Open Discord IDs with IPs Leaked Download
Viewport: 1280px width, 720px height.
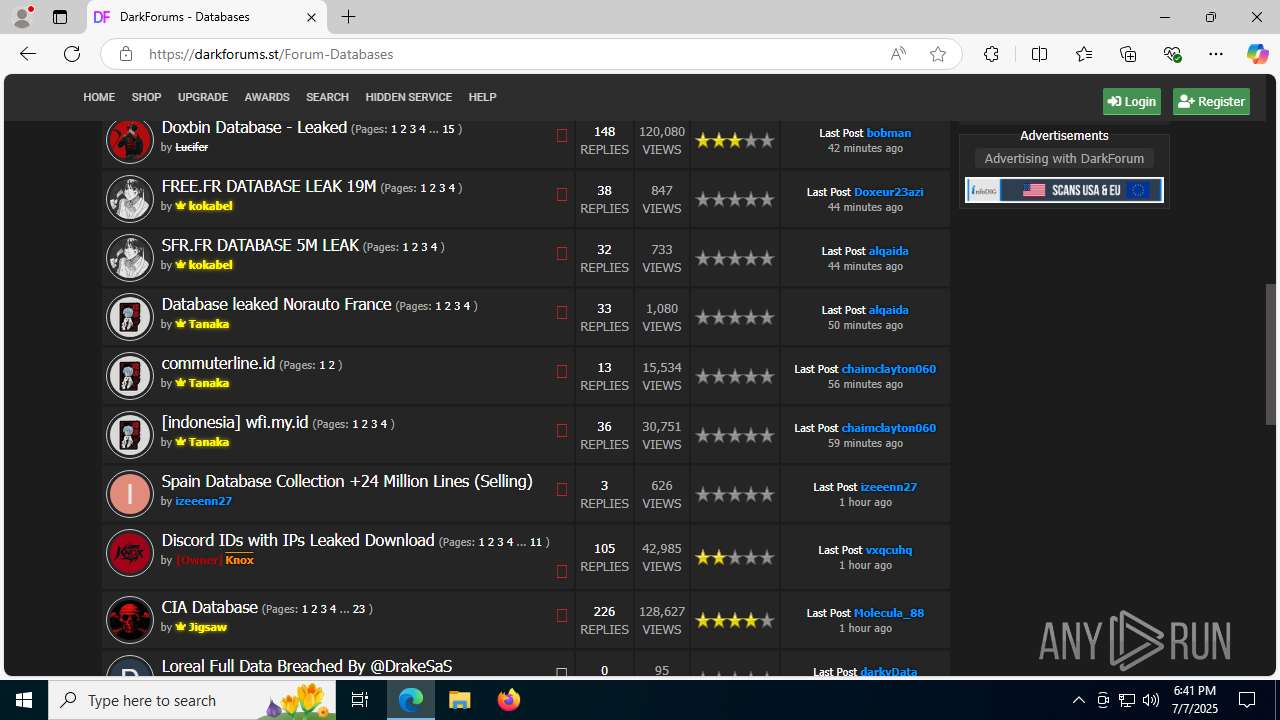[x=298, y=540]
